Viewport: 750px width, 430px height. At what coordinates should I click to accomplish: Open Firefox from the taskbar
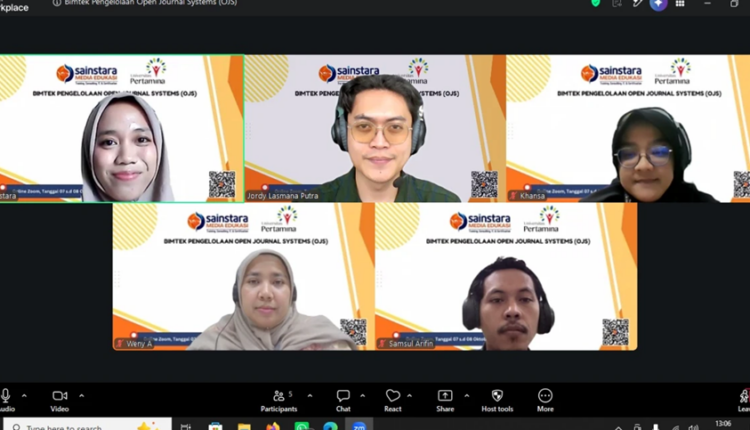tap(273, 426)
